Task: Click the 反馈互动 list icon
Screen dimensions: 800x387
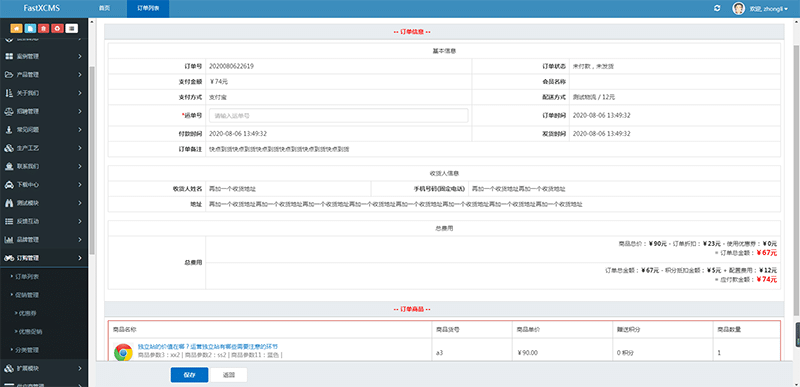Action: coord(9,221)
